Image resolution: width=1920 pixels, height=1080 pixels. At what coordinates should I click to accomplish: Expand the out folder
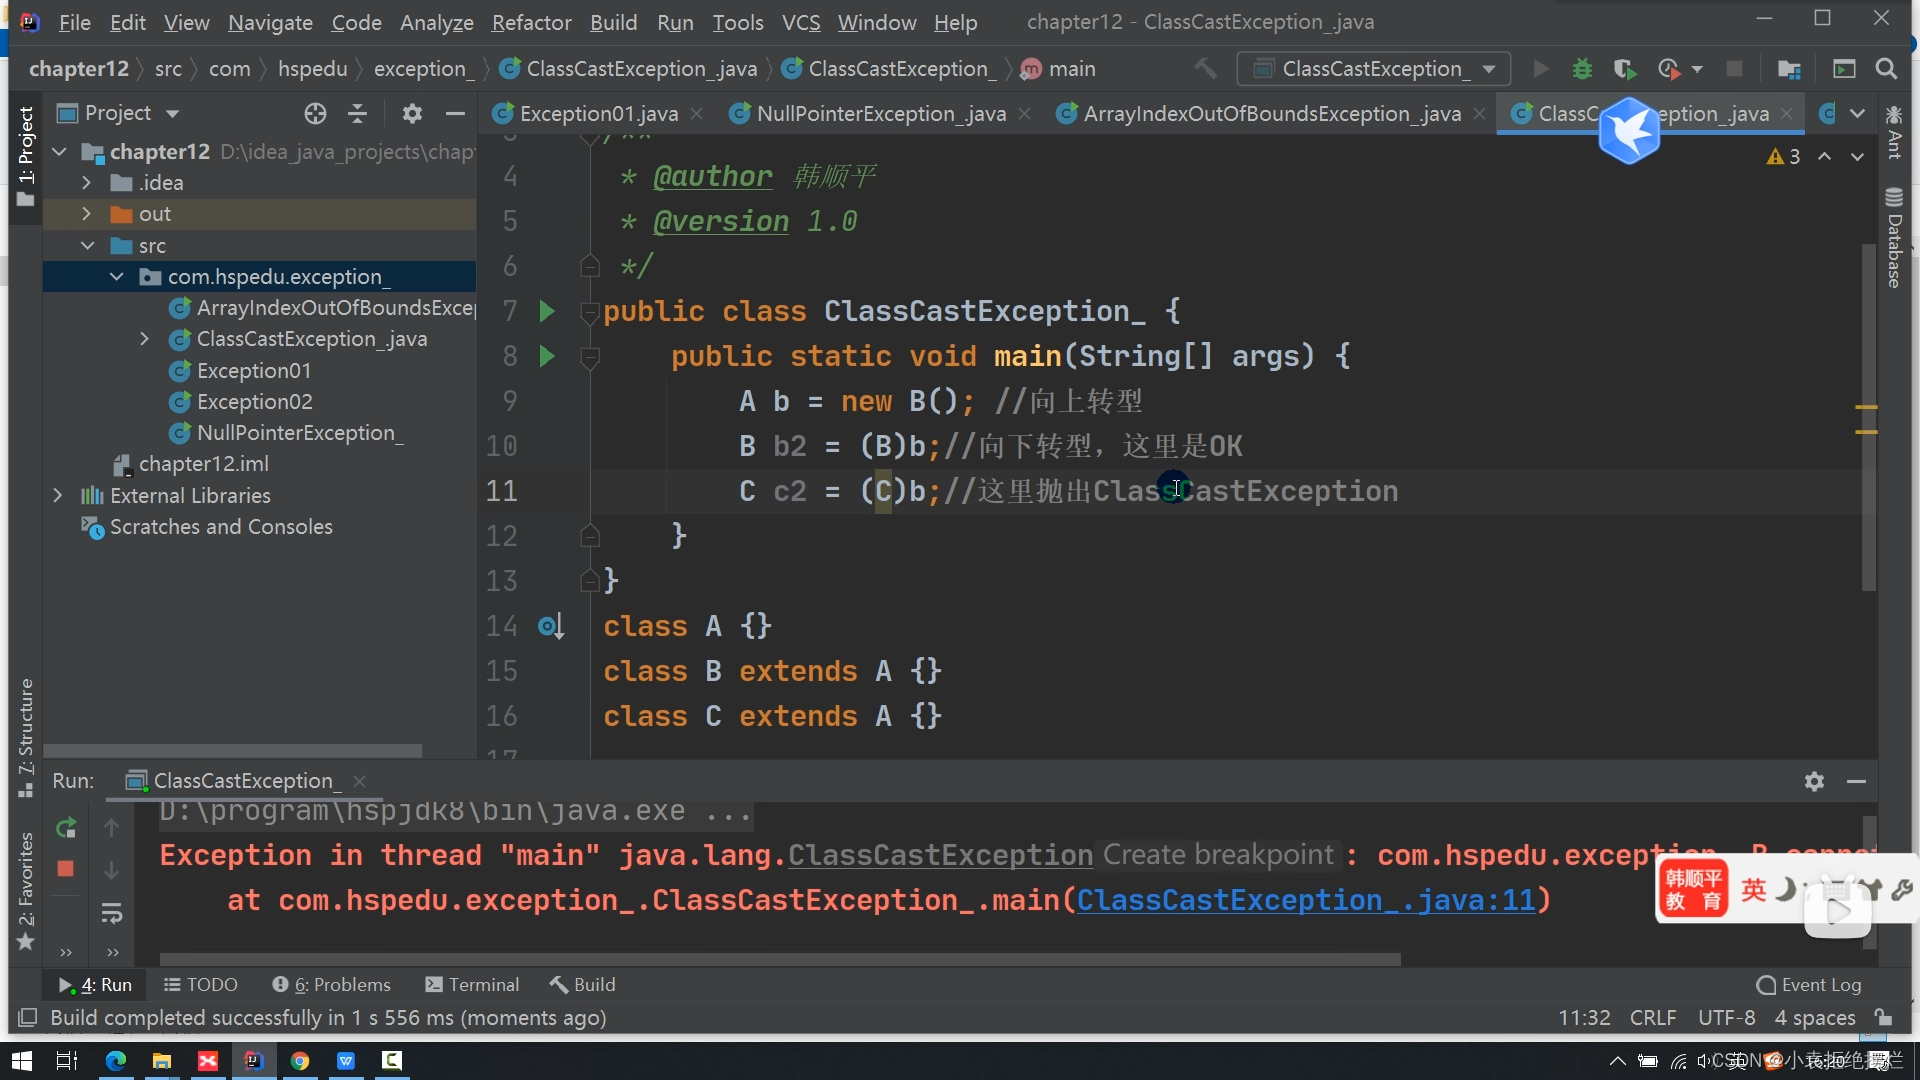(87, 214)
